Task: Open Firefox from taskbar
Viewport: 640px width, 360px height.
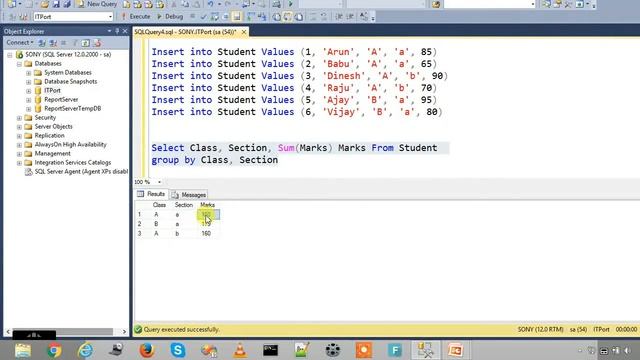Action: (x=147, y=350)
